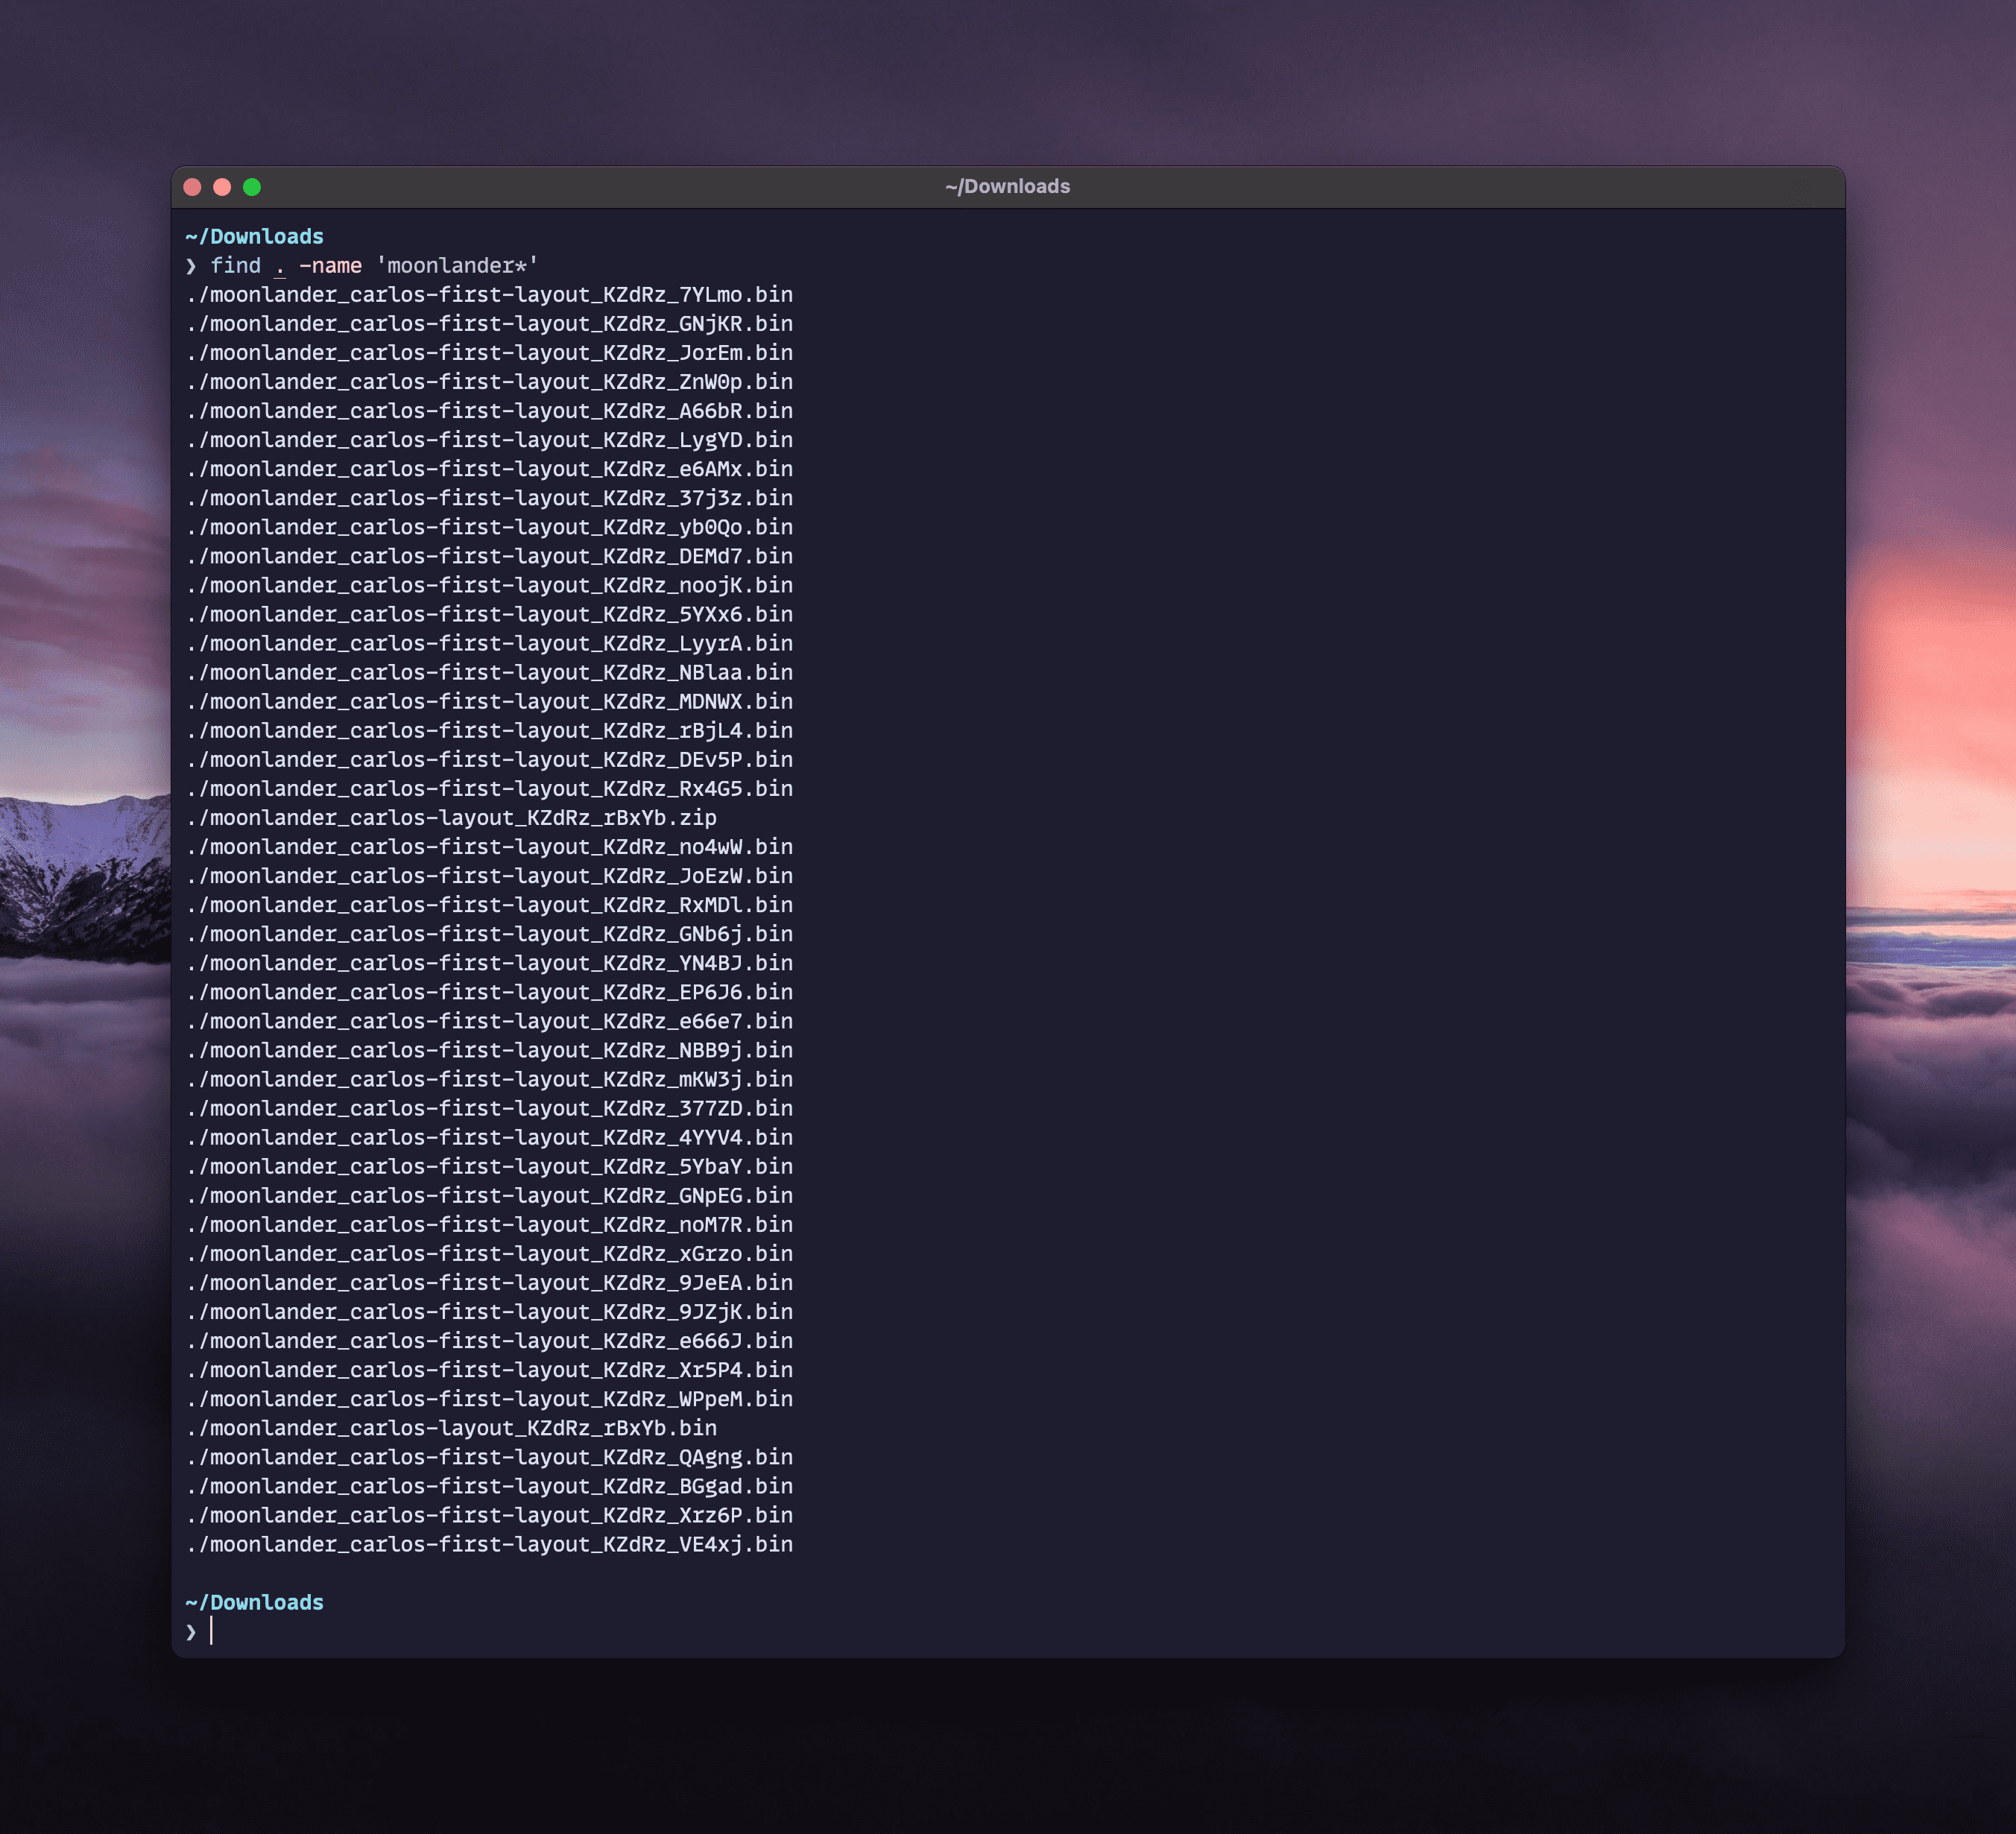This screenshot has width=2016, height=1834.
Task: Click the file ending in 7YLmo.bin
Action: point(489,295)
